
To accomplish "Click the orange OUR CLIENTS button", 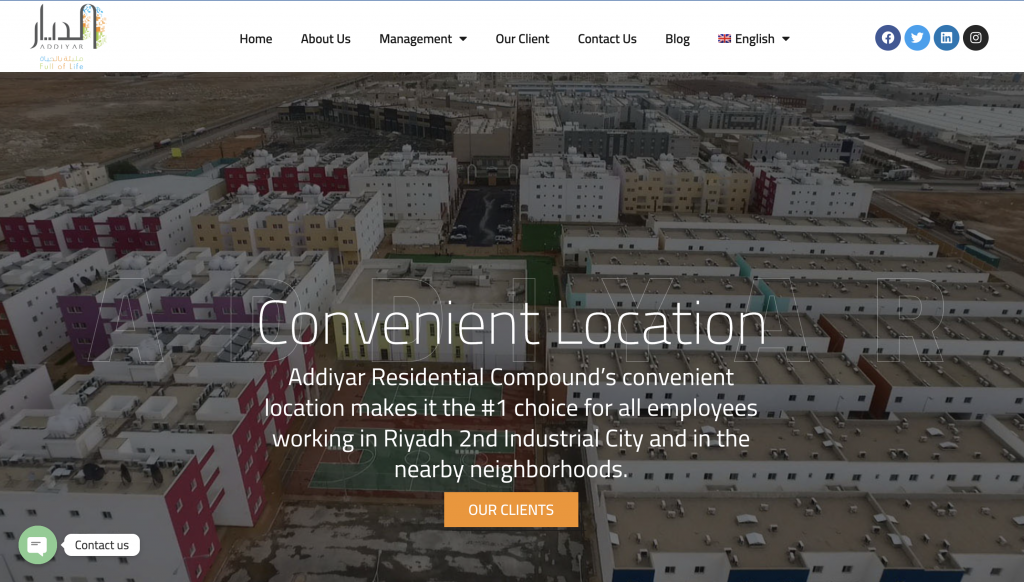I will (511, 509).
